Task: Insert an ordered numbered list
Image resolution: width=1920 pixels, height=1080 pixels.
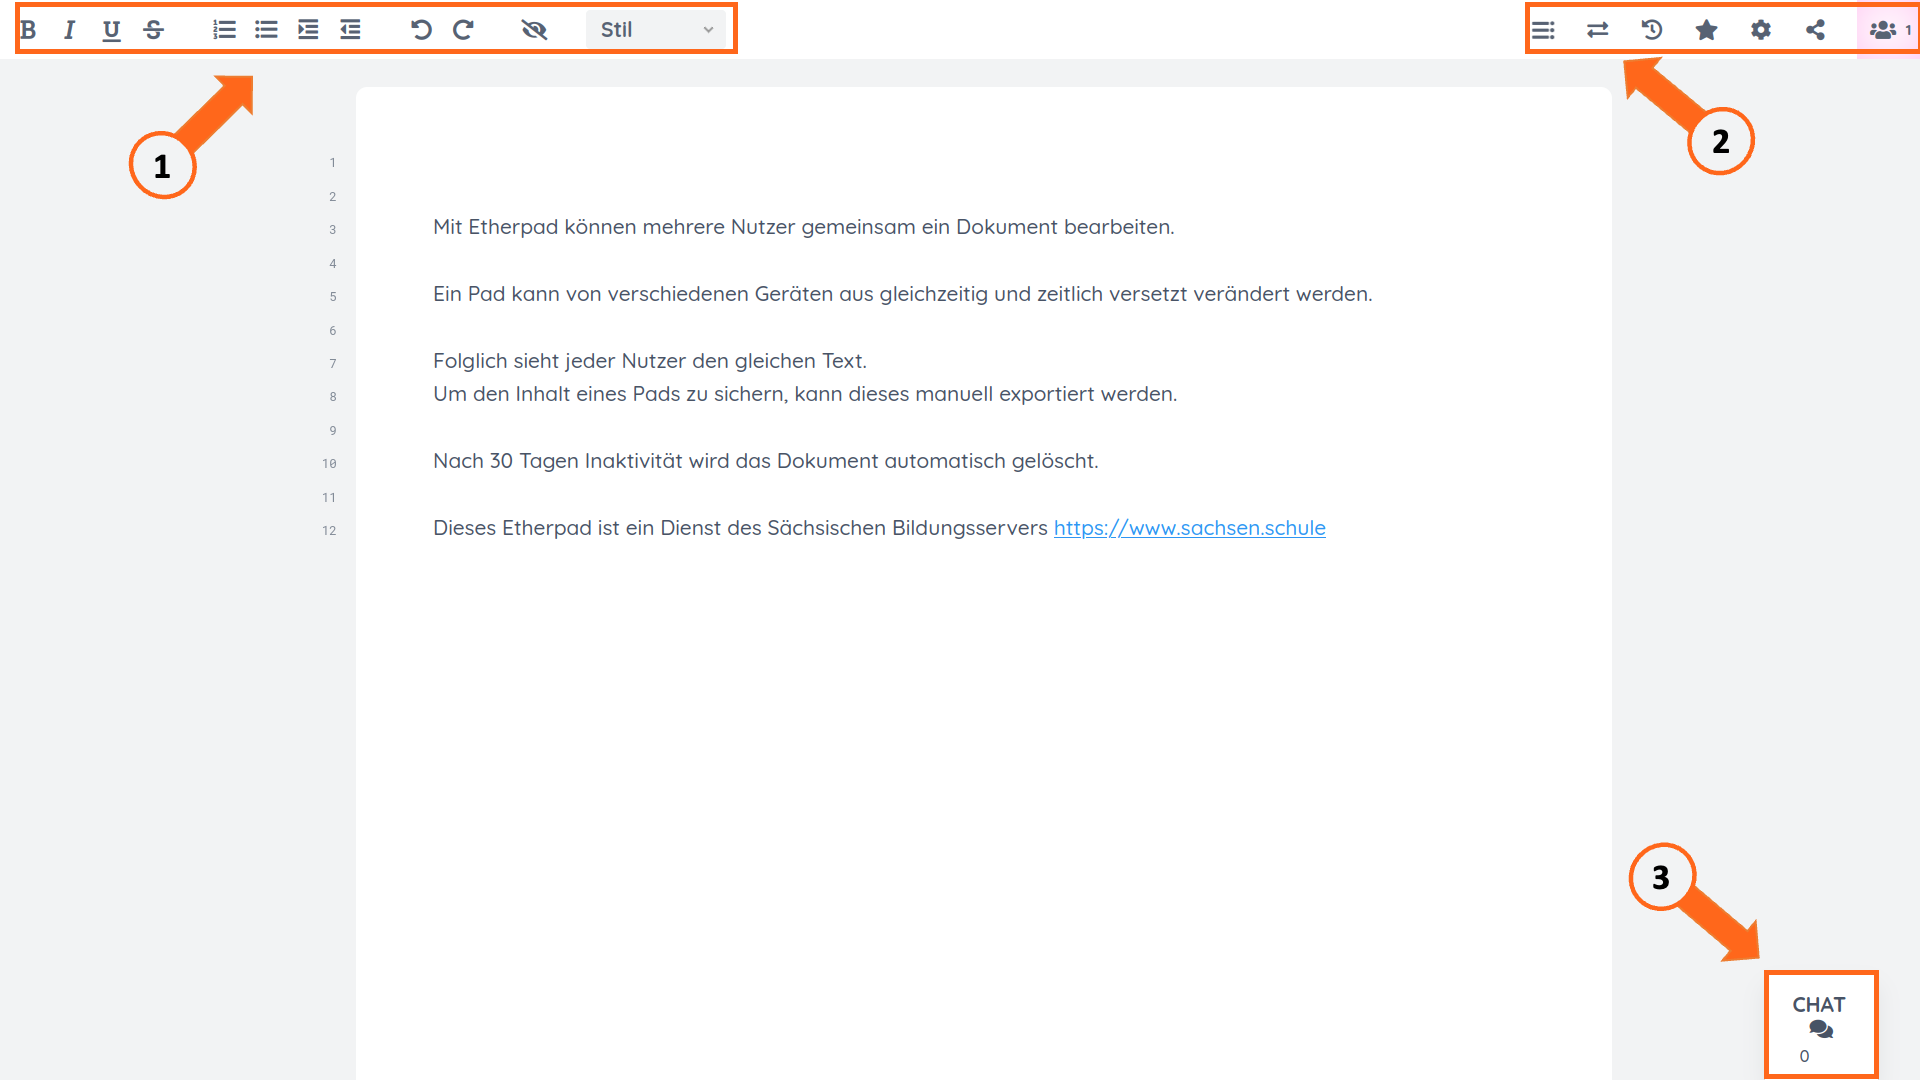Action: pos(224,30)
